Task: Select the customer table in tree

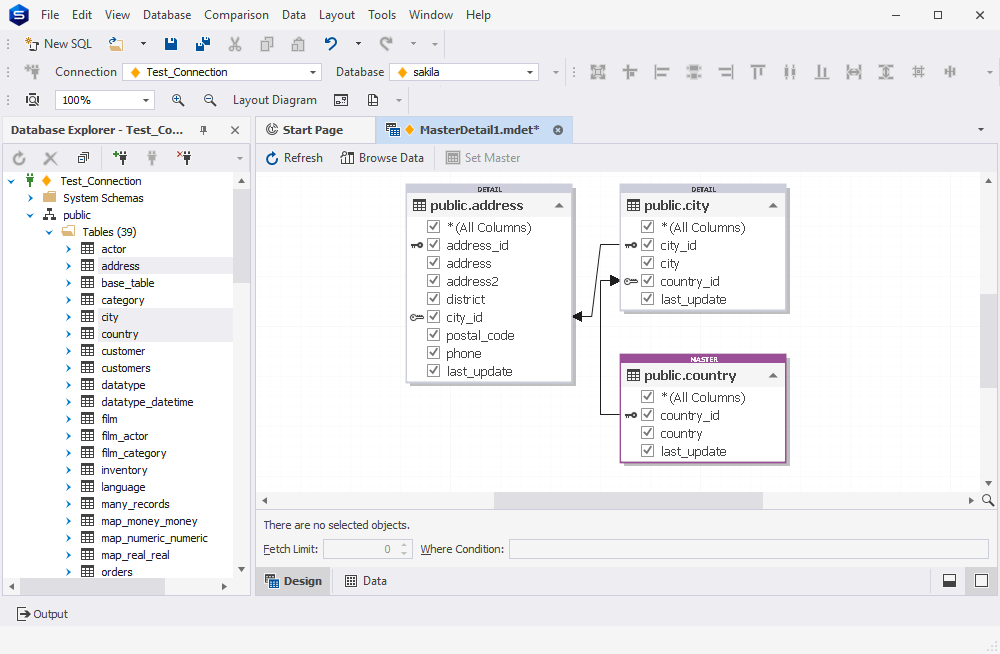Action: click(123, 351)
